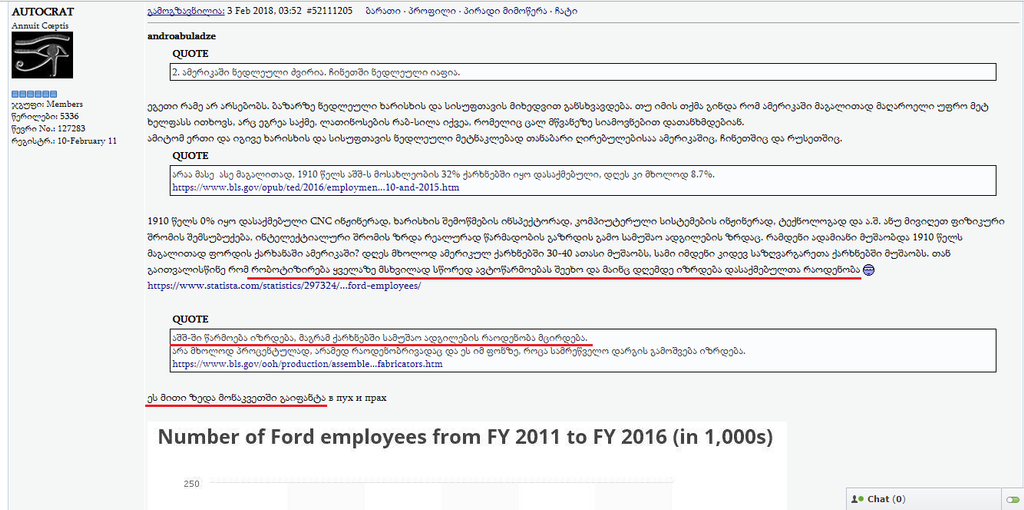Open AUTOCRAT's Eye of Horus avatar
Image resolution: width=1024 pixels, height=510 pixels.
point(42,56)
